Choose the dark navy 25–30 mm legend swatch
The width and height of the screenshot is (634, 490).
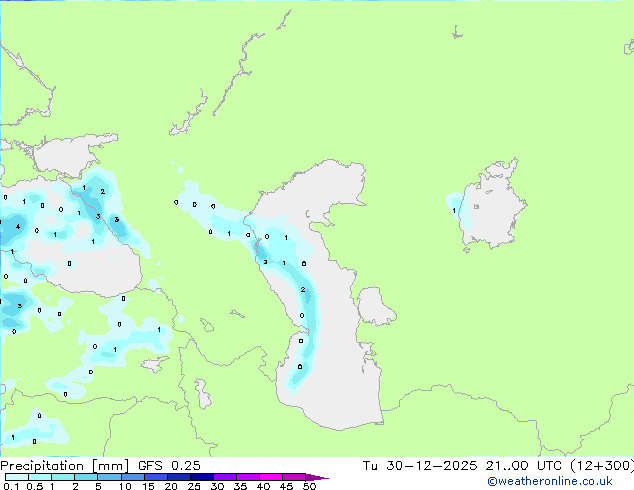202,477
